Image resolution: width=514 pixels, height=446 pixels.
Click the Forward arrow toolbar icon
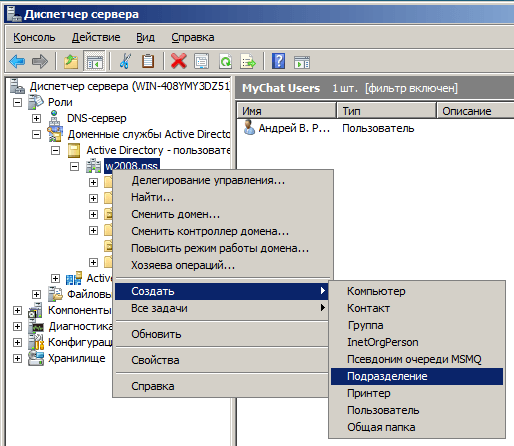tap(40, 61)
